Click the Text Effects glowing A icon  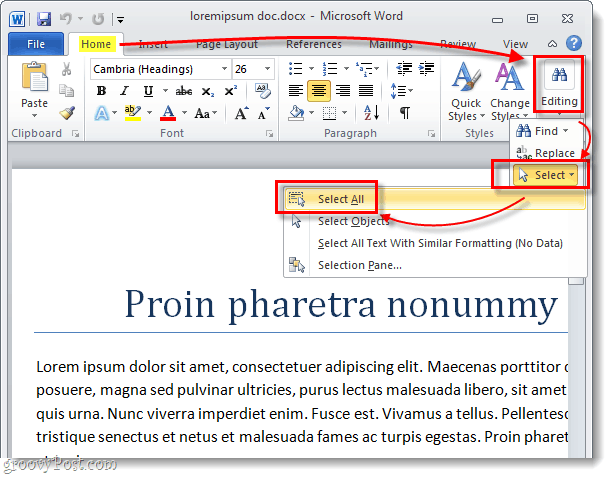102,113
